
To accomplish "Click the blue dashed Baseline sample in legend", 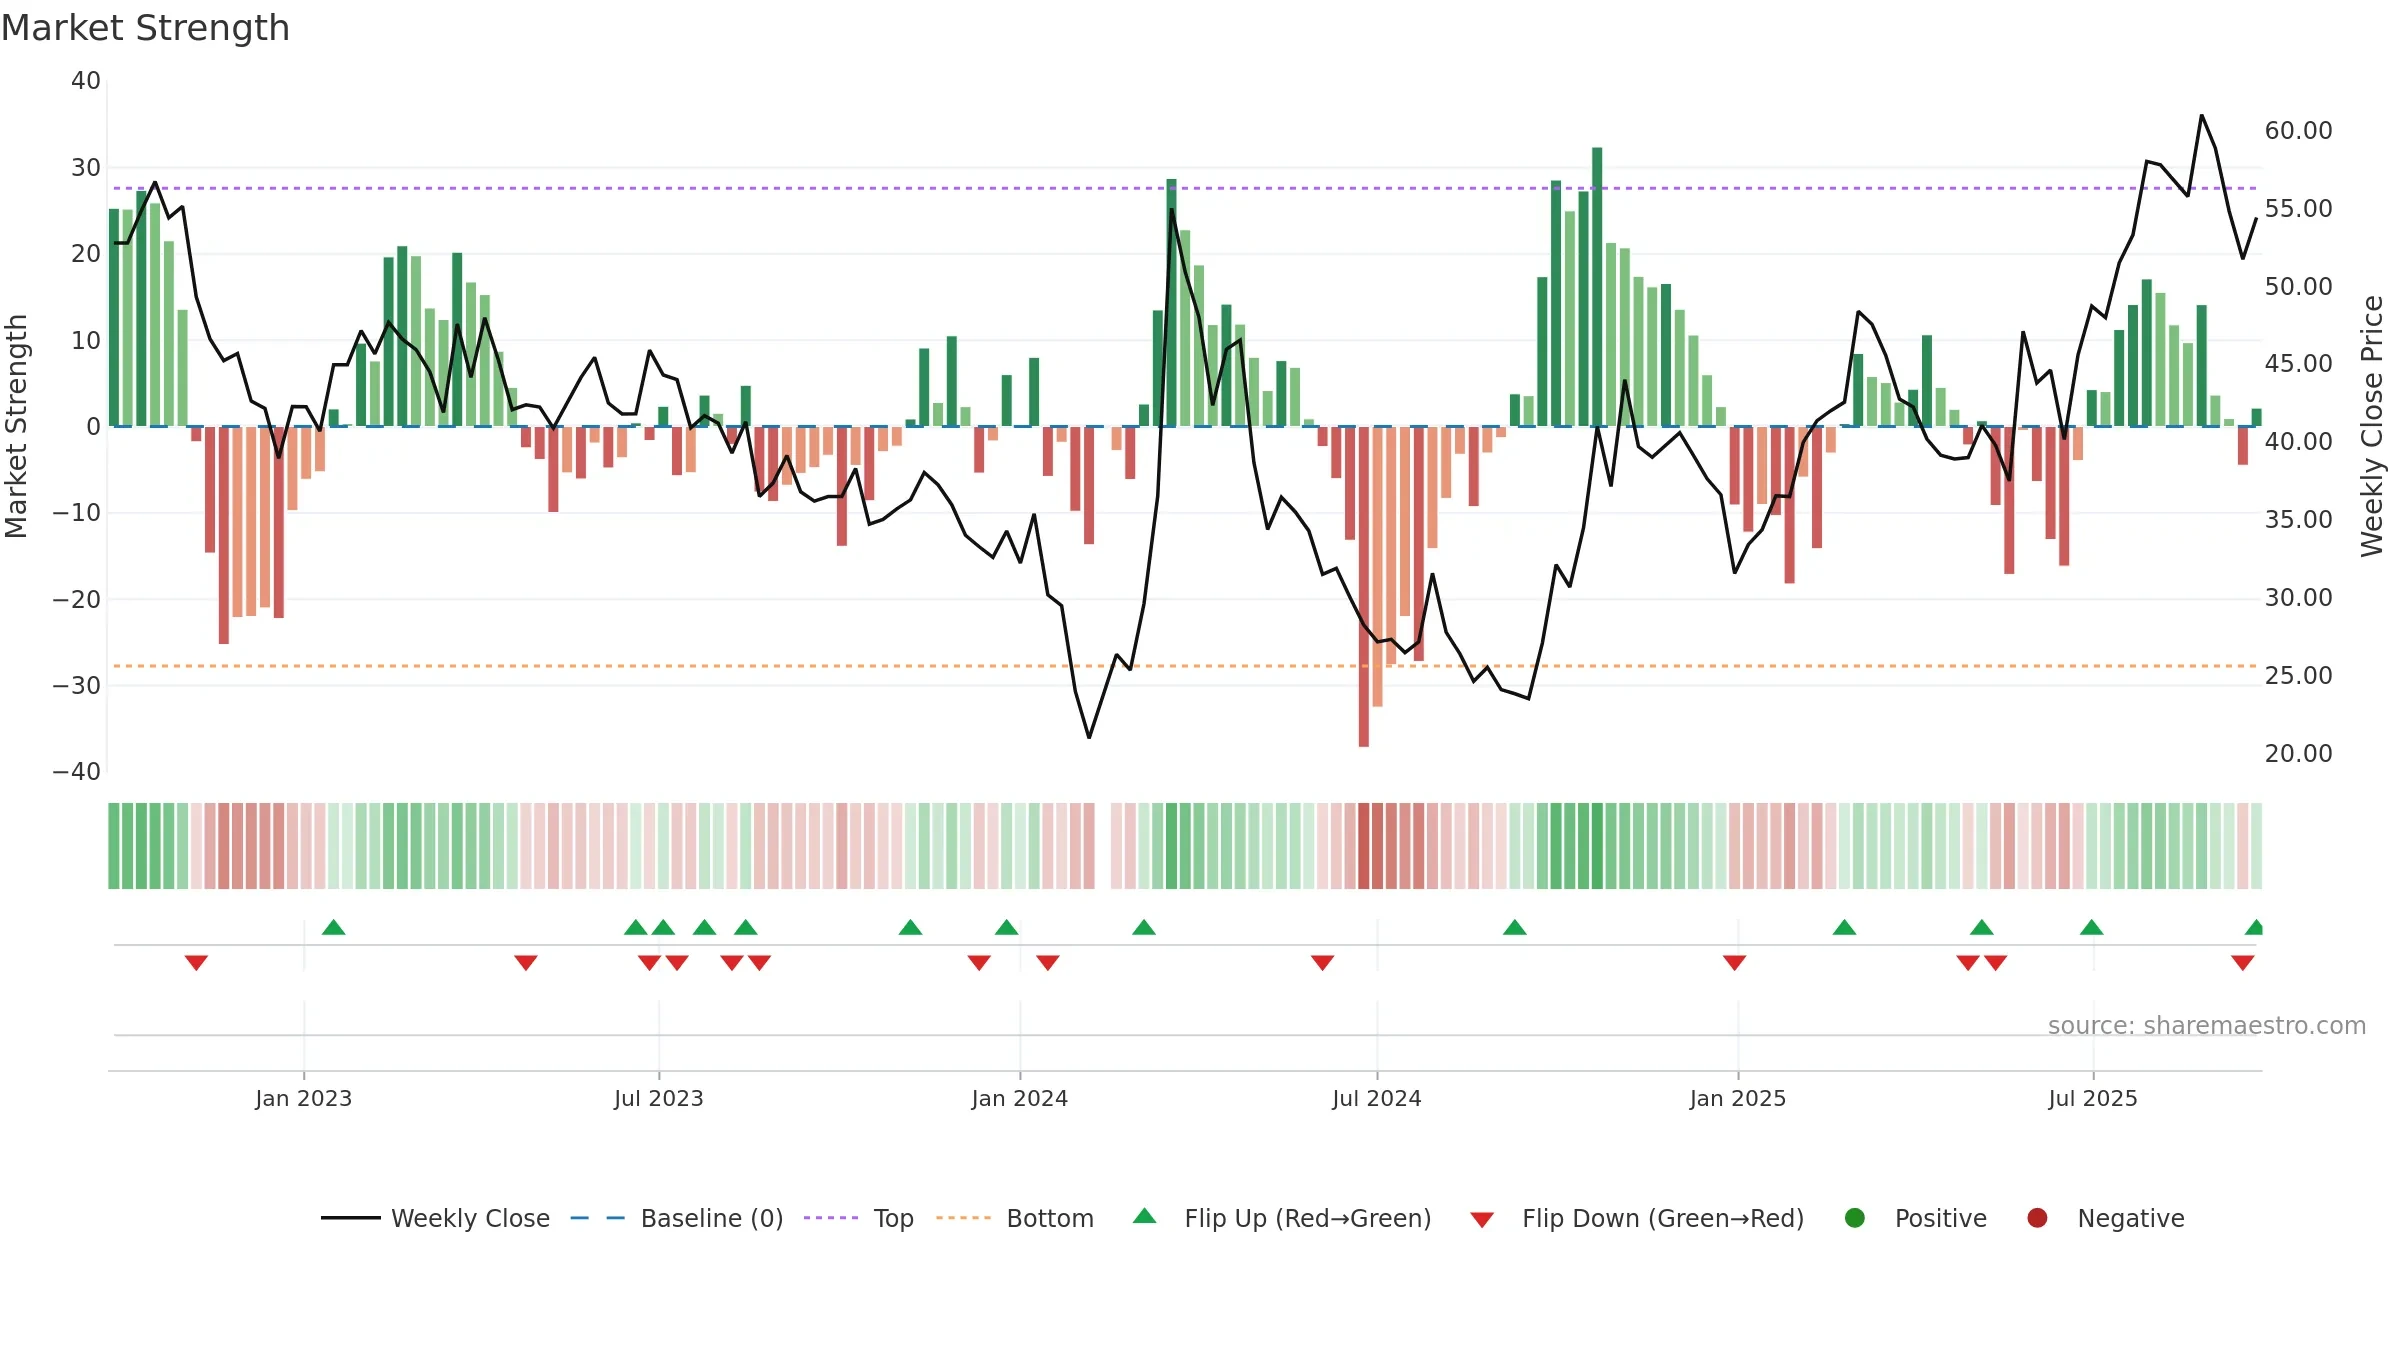I will [x=598, y=1218].
